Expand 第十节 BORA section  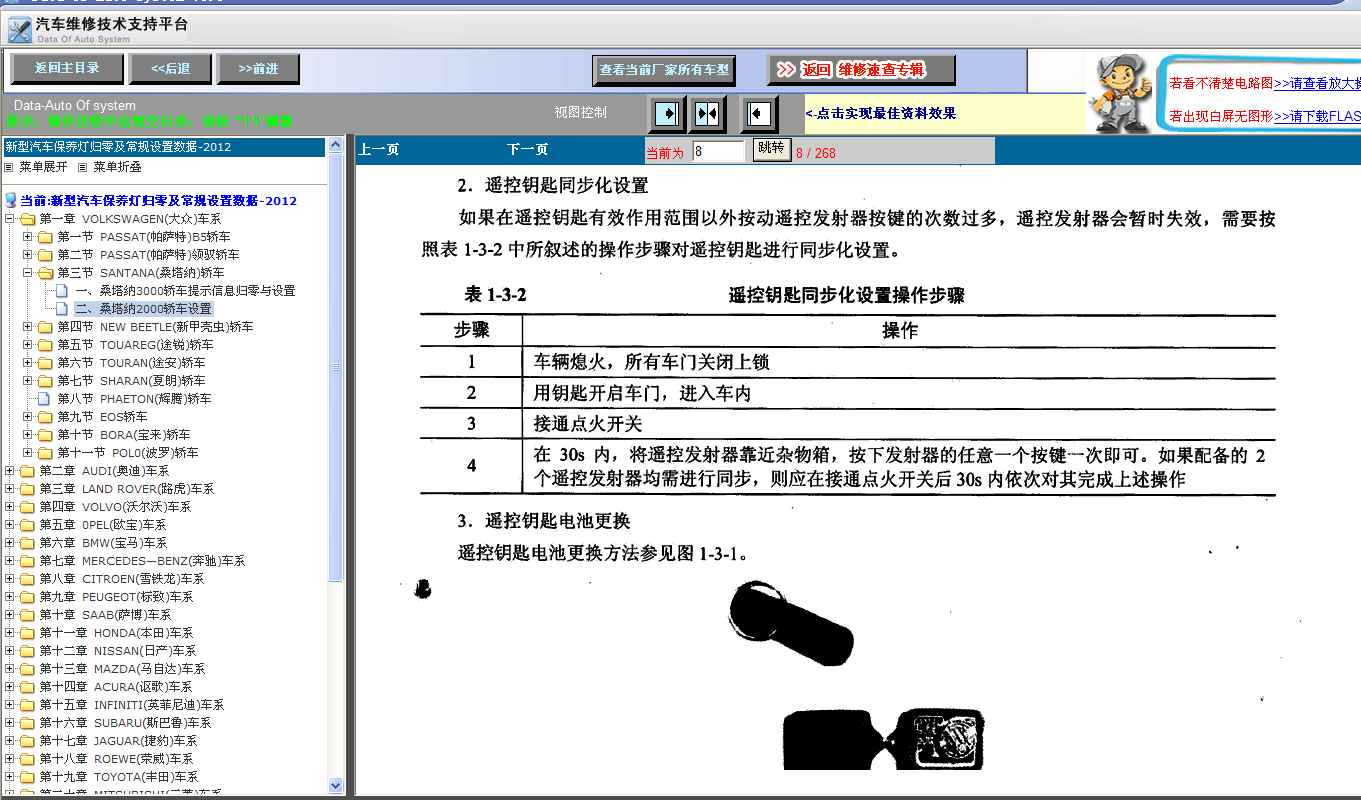tap(28, 435)
